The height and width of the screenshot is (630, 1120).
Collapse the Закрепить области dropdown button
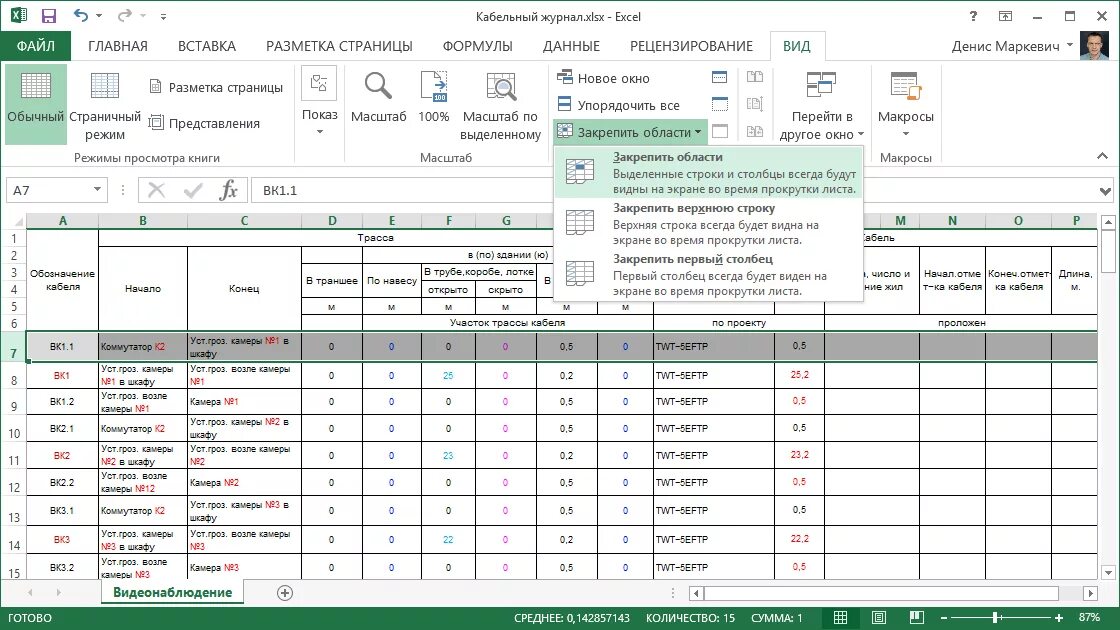630,132
